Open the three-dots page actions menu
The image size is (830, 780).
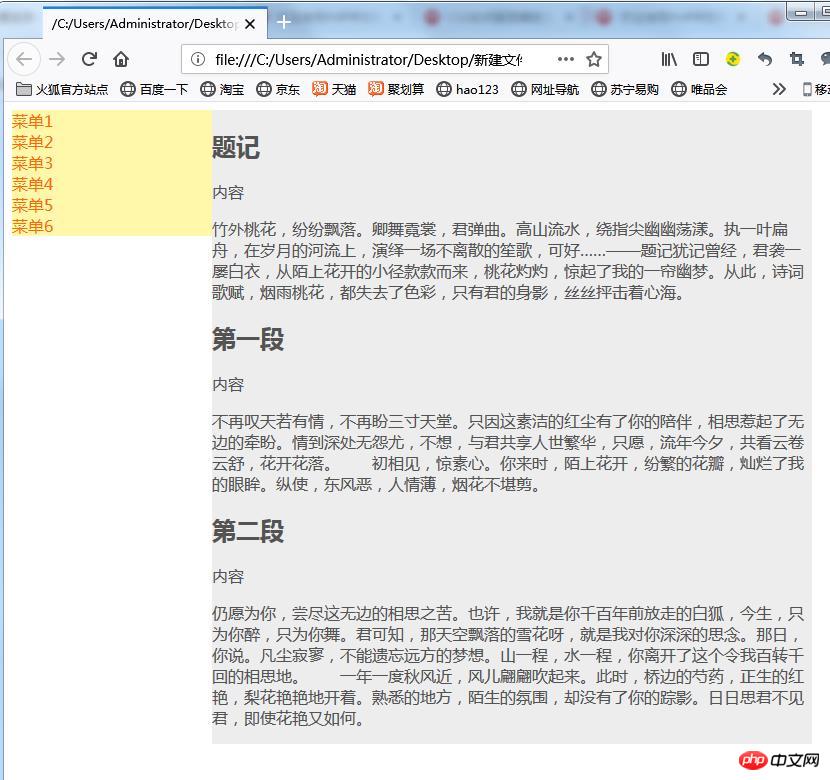(566, 59)
